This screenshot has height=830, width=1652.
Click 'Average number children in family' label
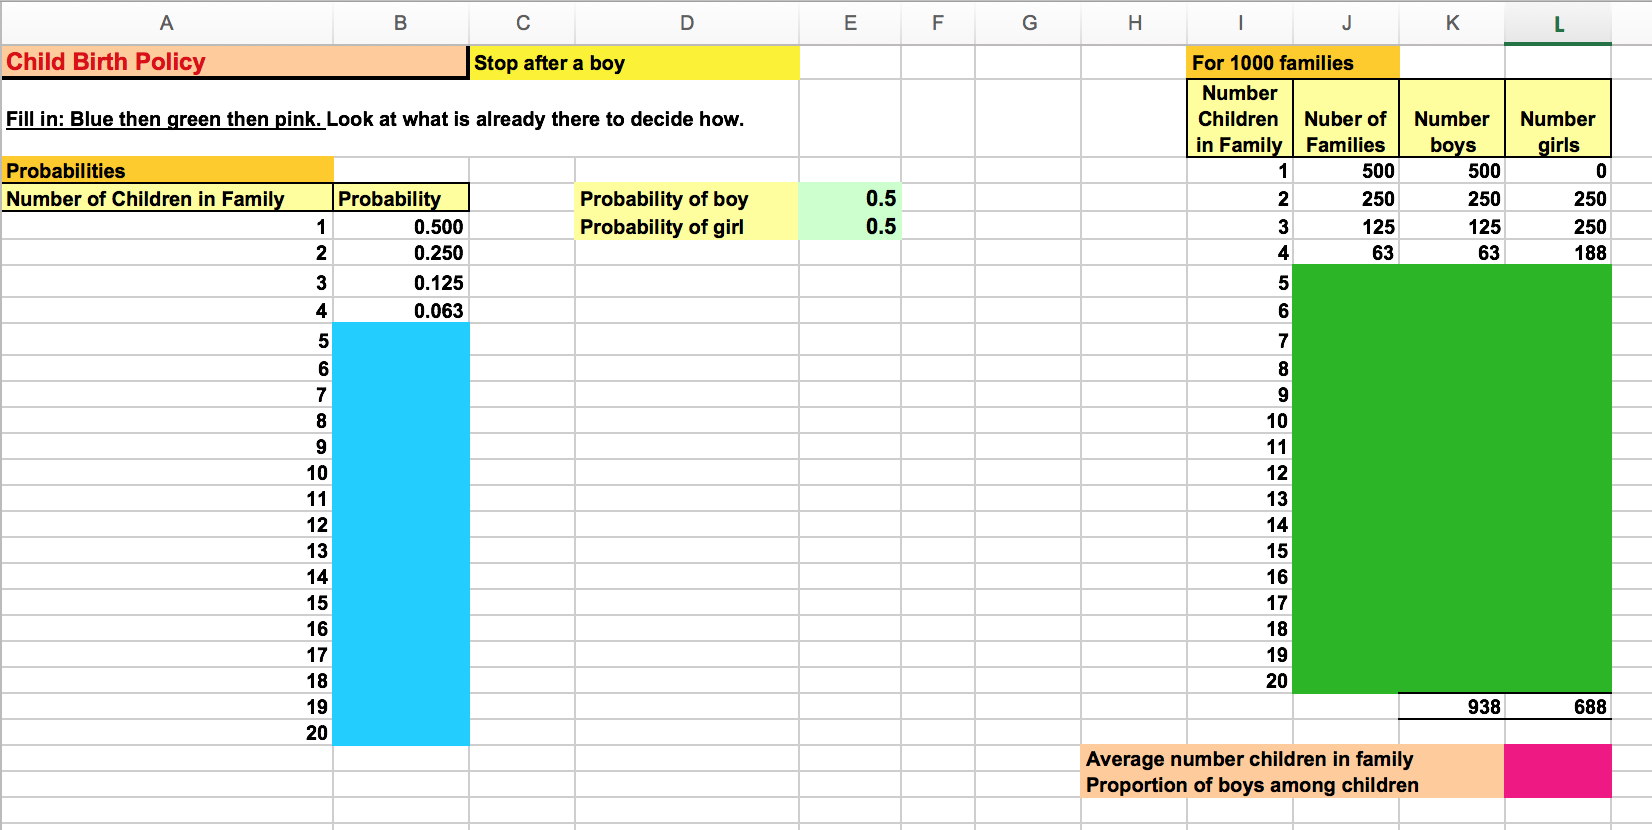tap(1293, 758)
